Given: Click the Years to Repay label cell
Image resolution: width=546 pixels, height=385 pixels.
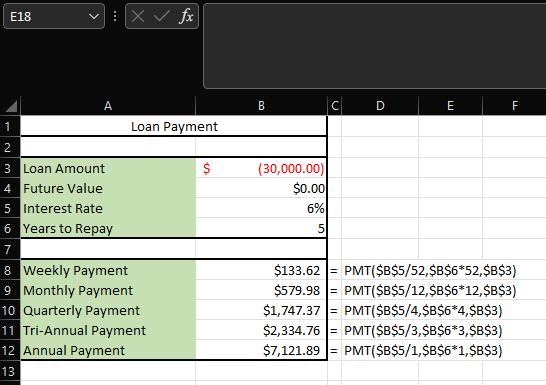Looking at the screenshot, I should click(x=108, y=228).
